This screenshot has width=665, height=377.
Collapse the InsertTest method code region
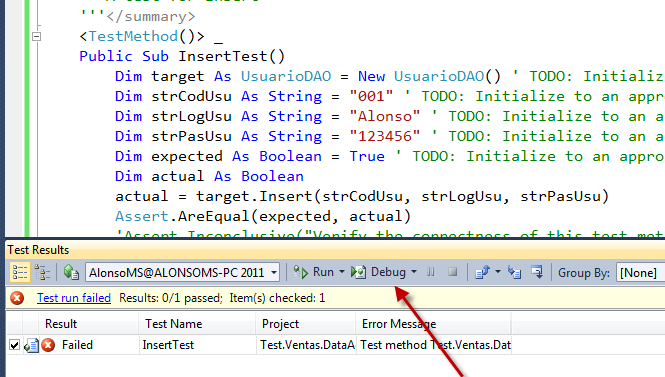[x=36, y=36]
